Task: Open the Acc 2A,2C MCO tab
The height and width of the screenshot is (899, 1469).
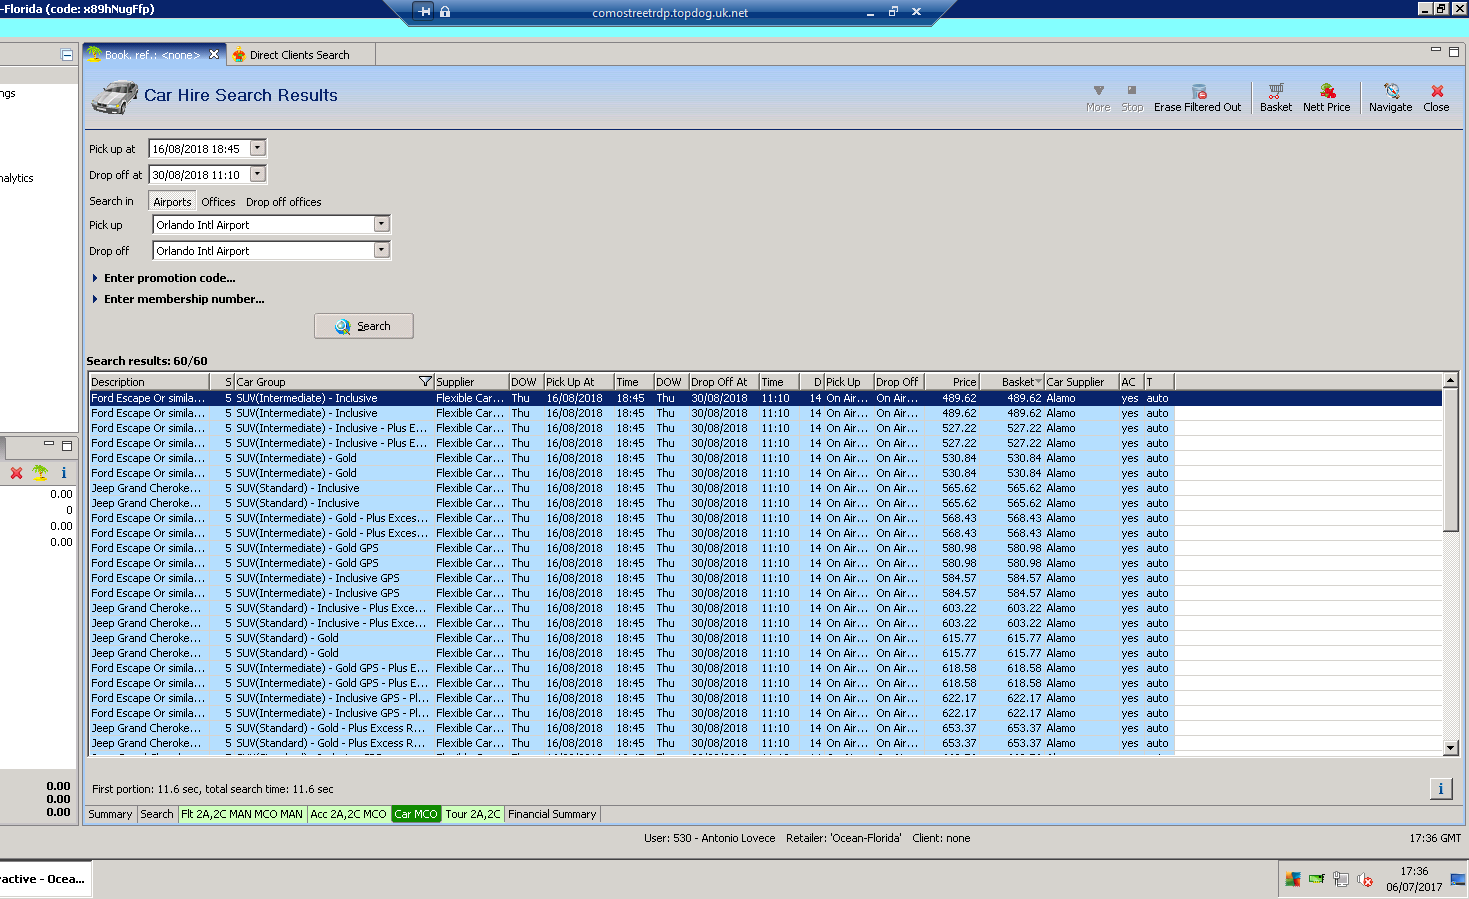Action: (348, 814)
